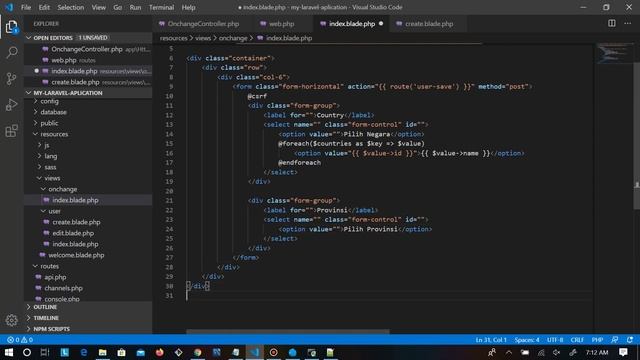The height and width of the screenshot is (360, 640).
Task: Click Ln 31, Col 1 go-to-line status
Action: coord(491,340)
